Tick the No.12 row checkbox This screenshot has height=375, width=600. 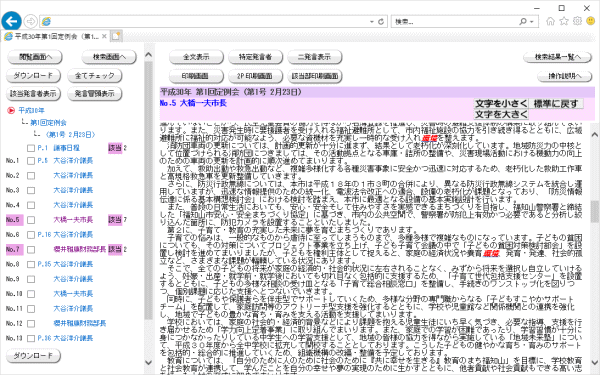tap(31, 324)
